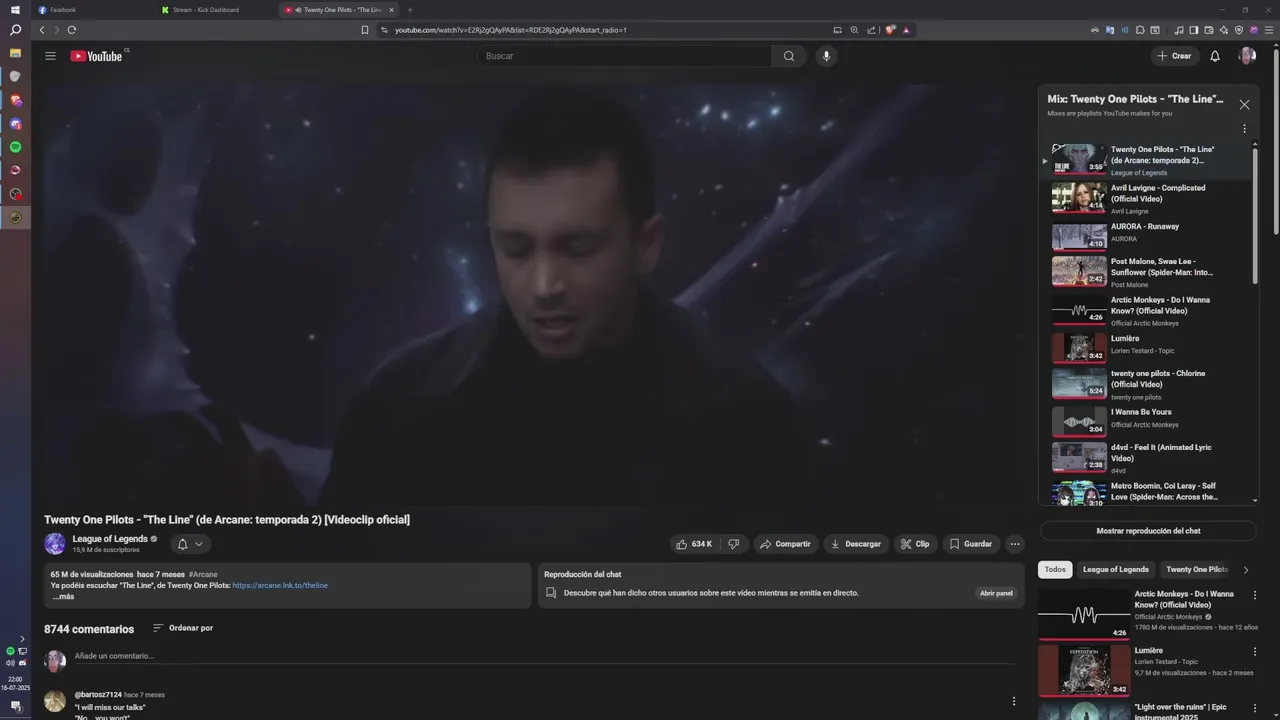Select the Todos filter chip

[1055, 570]
